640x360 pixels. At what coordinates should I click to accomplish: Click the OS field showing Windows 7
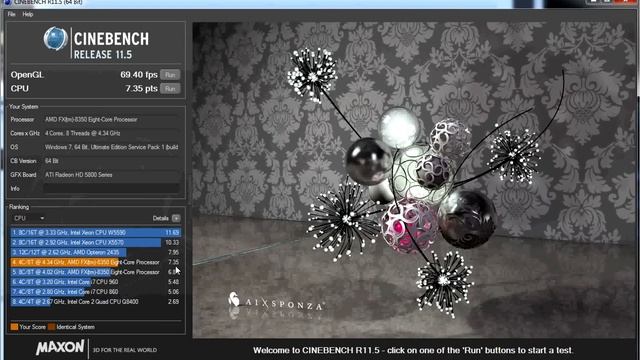tap(111, 147)
